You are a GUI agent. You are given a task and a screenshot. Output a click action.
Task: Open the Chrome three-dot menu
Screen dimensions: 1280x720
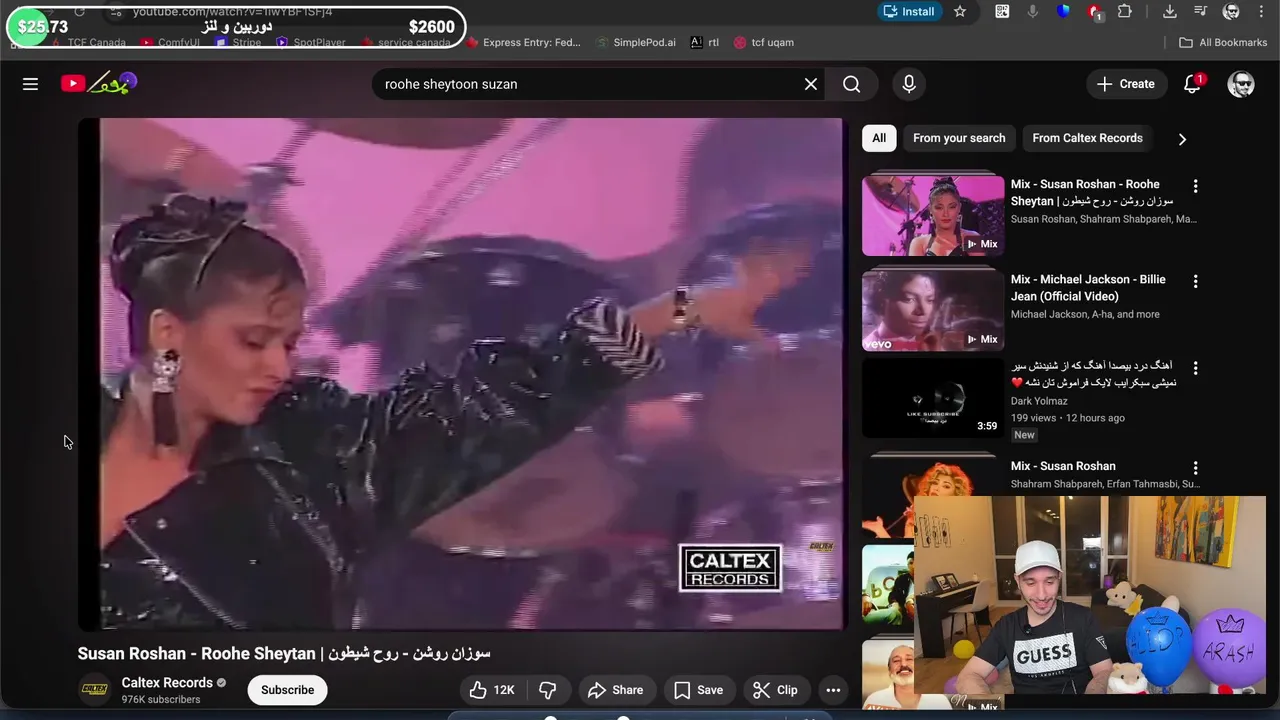[x=1261, y=11]
